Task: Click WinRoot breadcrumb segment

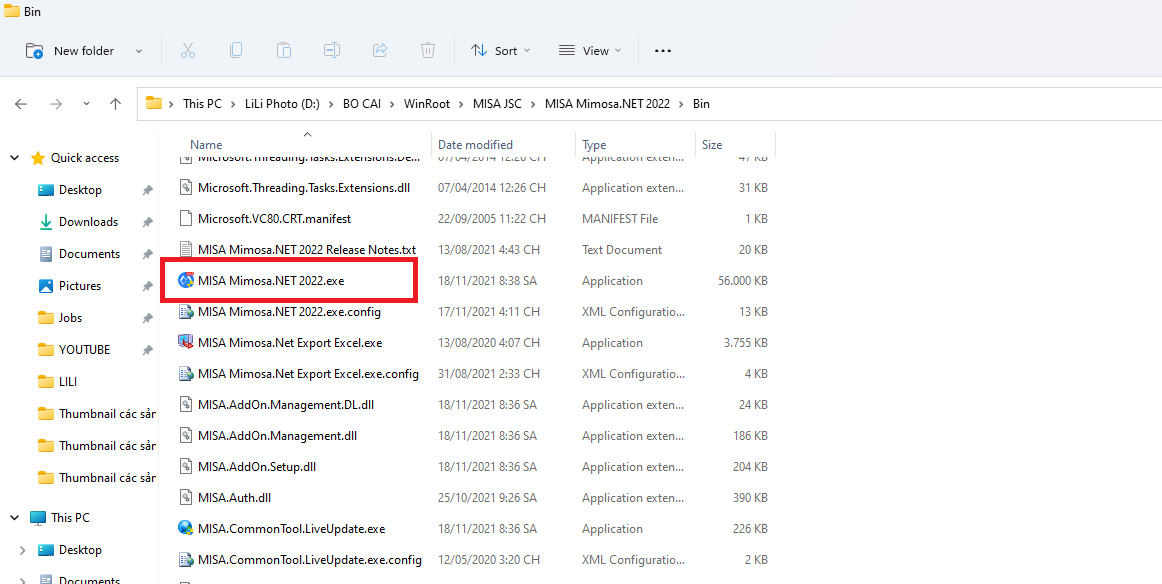Action: click(x=427, y=104)
